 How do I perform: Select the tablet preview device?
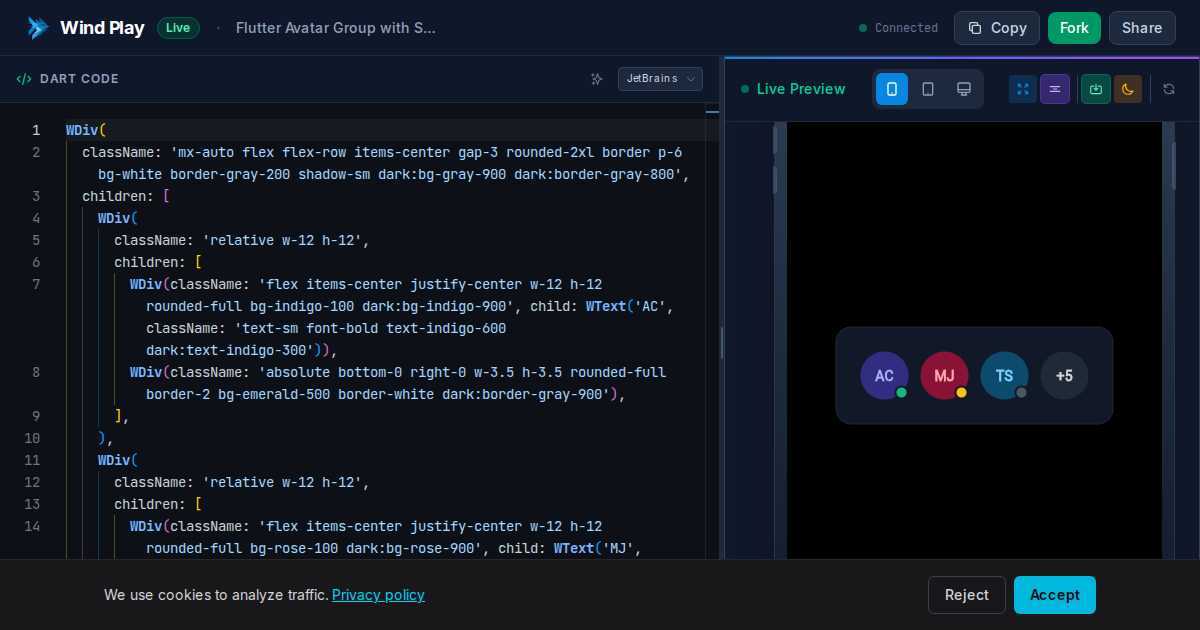tap(928, 89)
